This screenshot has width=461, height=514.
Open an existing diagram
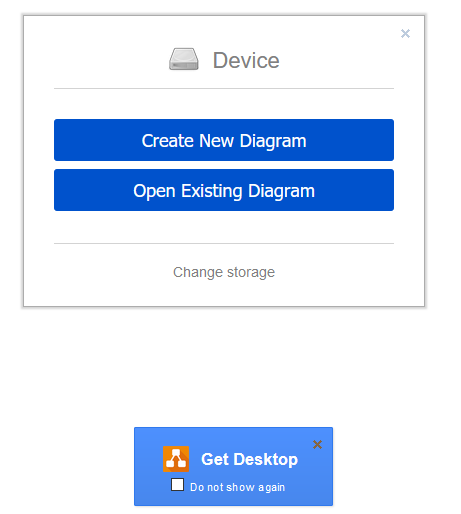224,190
